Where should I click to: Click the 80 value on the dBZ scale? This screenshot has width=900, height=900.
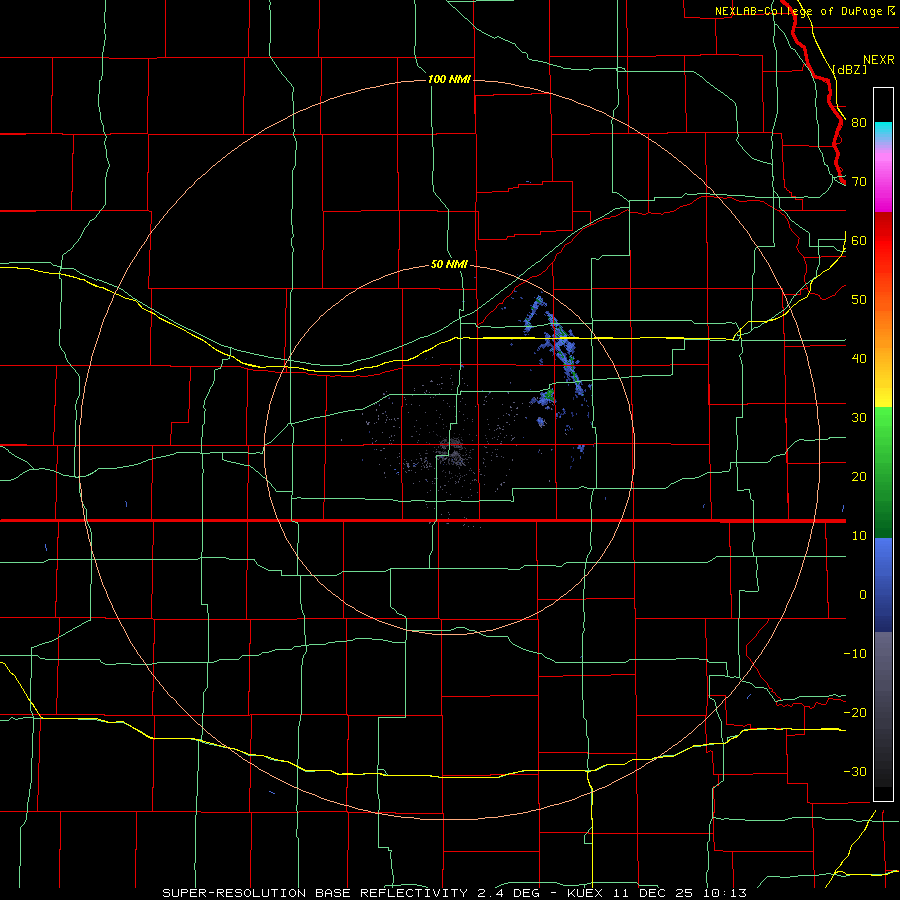pos(859,123)
